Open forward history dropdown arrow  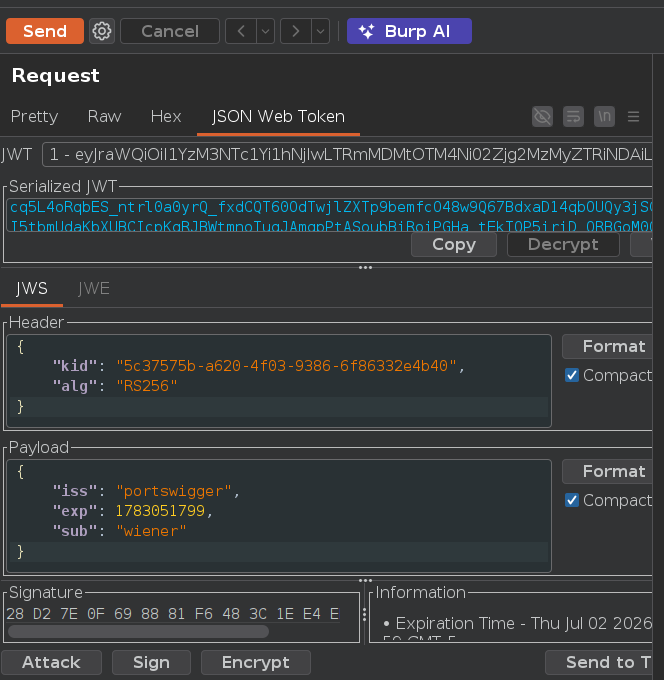coord(321,31)
